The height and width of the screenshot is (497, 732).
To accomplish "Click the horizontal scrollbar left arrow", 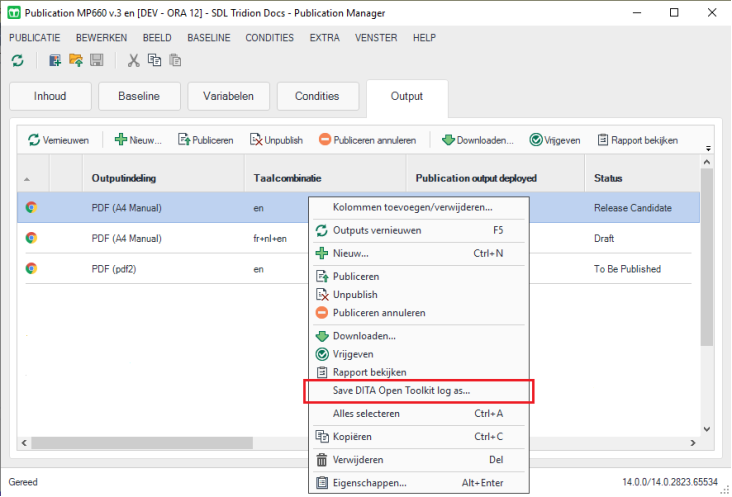I will (x=24, y=443).
